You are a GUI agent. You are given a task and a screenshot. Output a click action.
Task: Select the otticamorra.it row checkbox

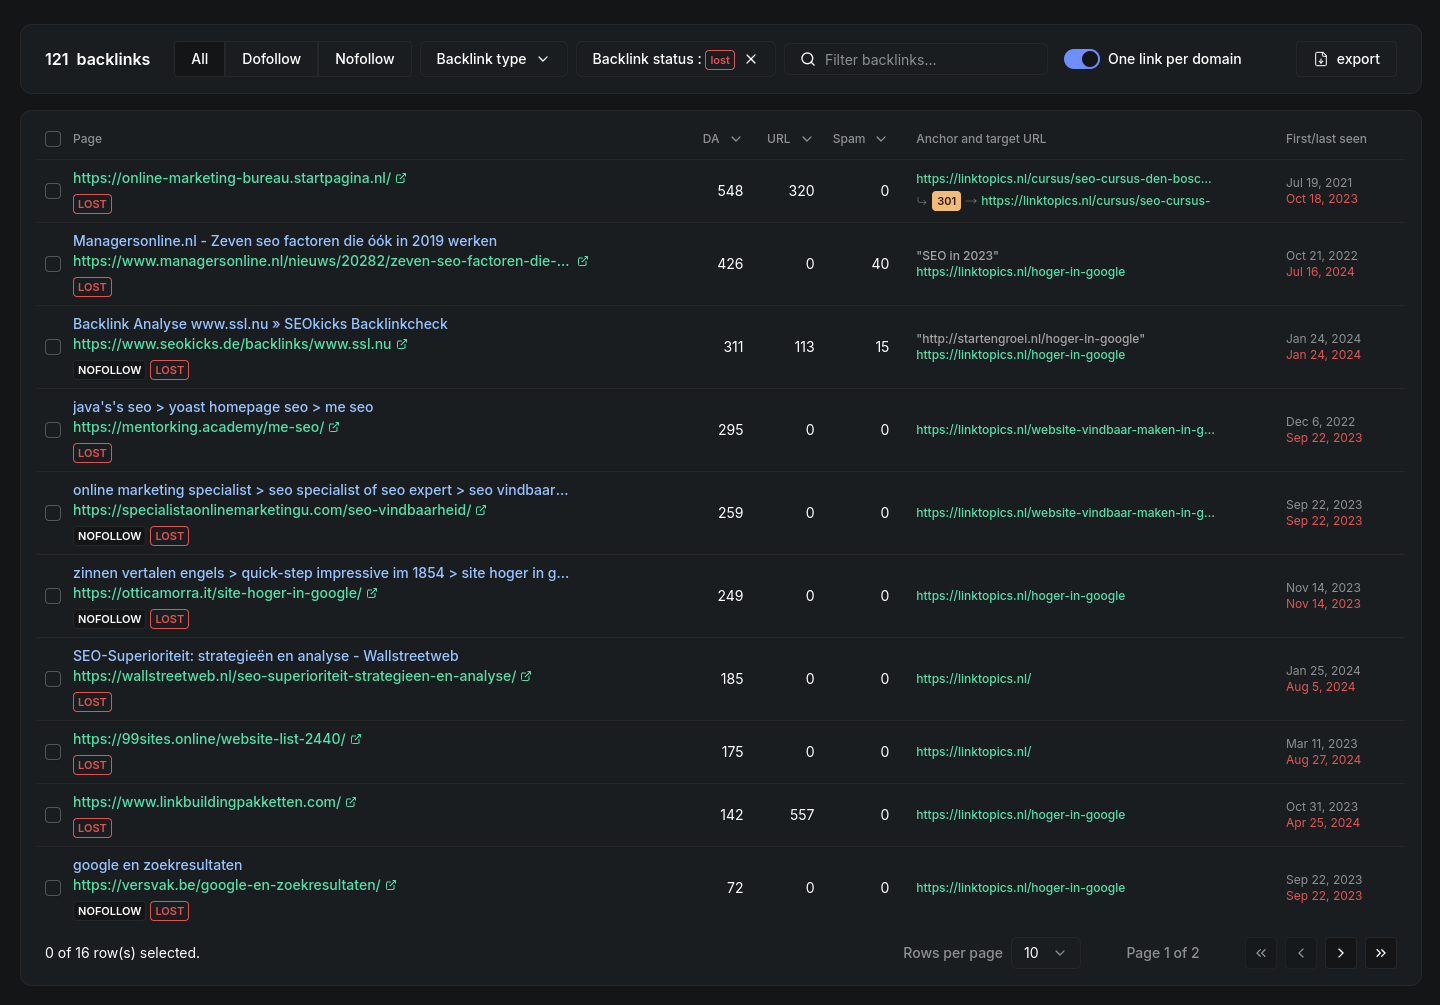(53, 596)
